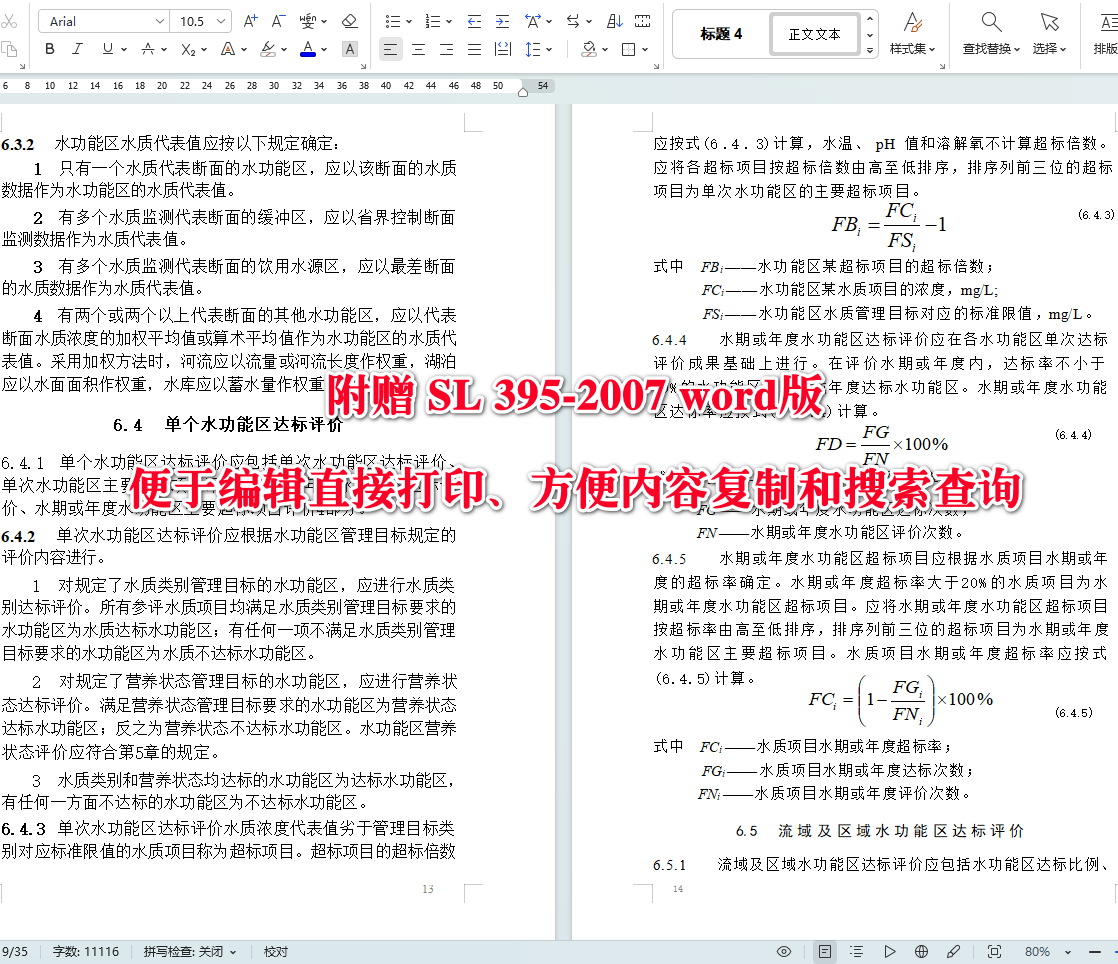1118x964 pixels.
Task: Select the Format Painter icon
Action: coord(11,50)
